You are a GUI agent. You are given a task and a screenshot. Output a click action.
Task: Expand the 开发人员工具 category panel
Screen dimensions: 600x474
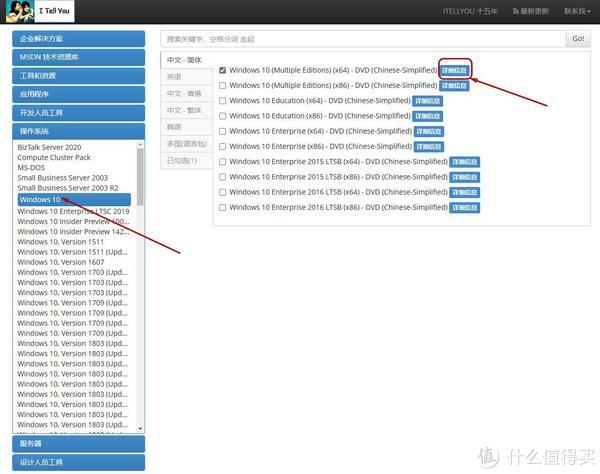78,113
